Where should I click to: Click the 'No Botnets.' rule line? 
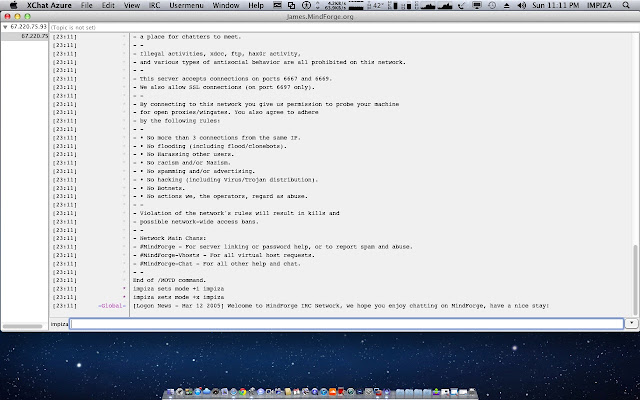click(159, 188)
